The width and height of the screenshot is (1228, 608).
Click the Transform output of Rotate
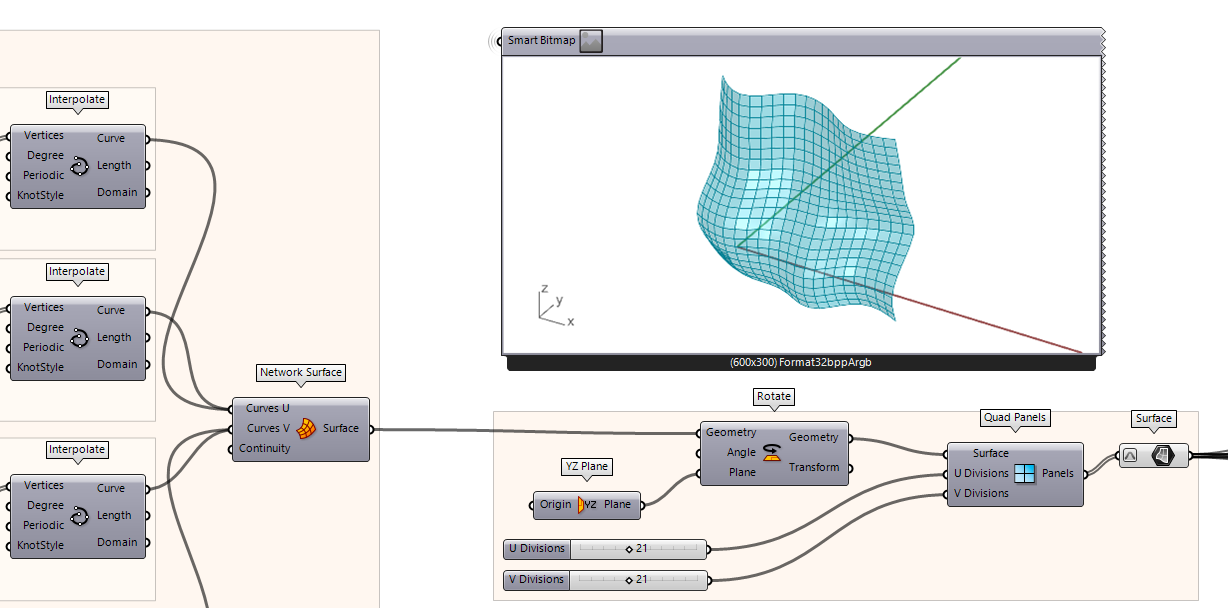click(x=813, y=468)
